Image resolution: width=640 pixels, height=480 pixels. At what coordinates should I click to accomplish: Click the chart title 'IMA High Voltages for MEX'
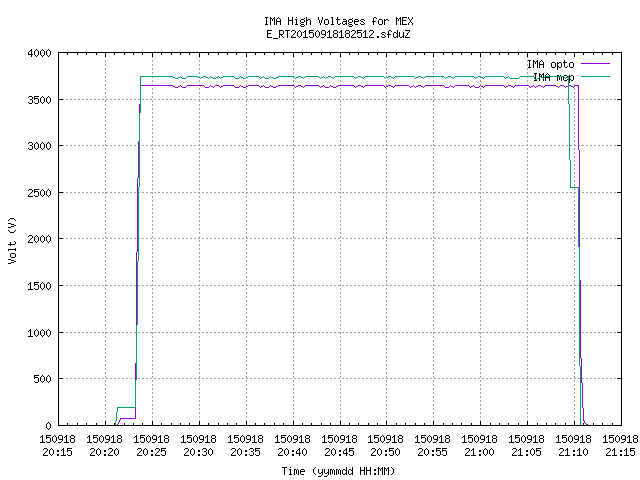pos(338,21)
